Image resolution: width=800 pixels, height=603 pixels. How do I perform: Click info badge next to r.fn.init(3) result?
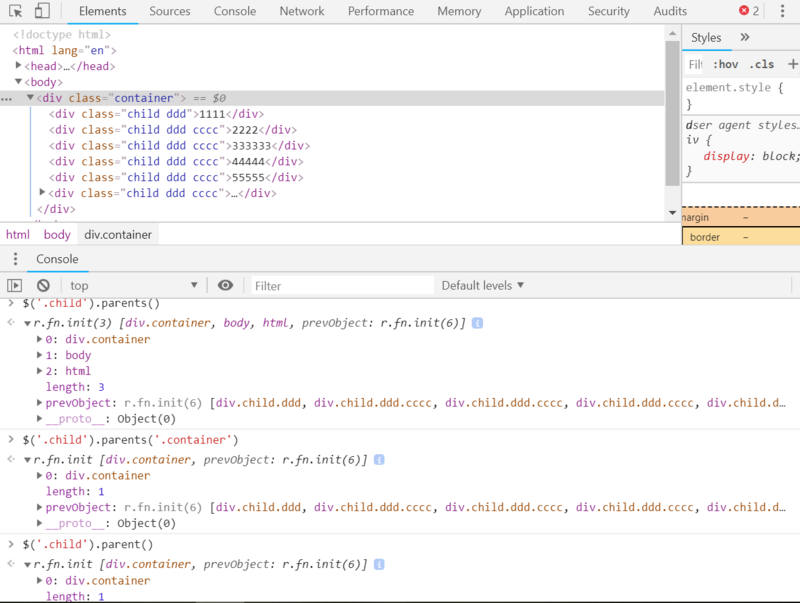477,323
